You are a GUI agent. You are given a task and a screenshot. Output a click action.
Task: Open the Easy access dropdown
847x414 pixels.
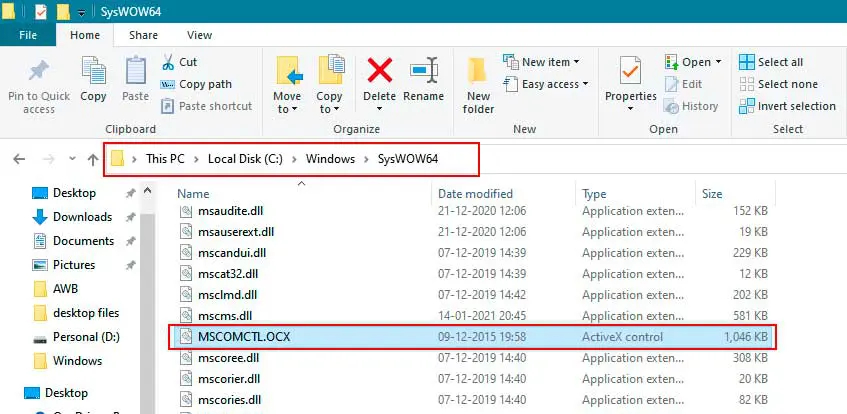[x=546, y=84]
